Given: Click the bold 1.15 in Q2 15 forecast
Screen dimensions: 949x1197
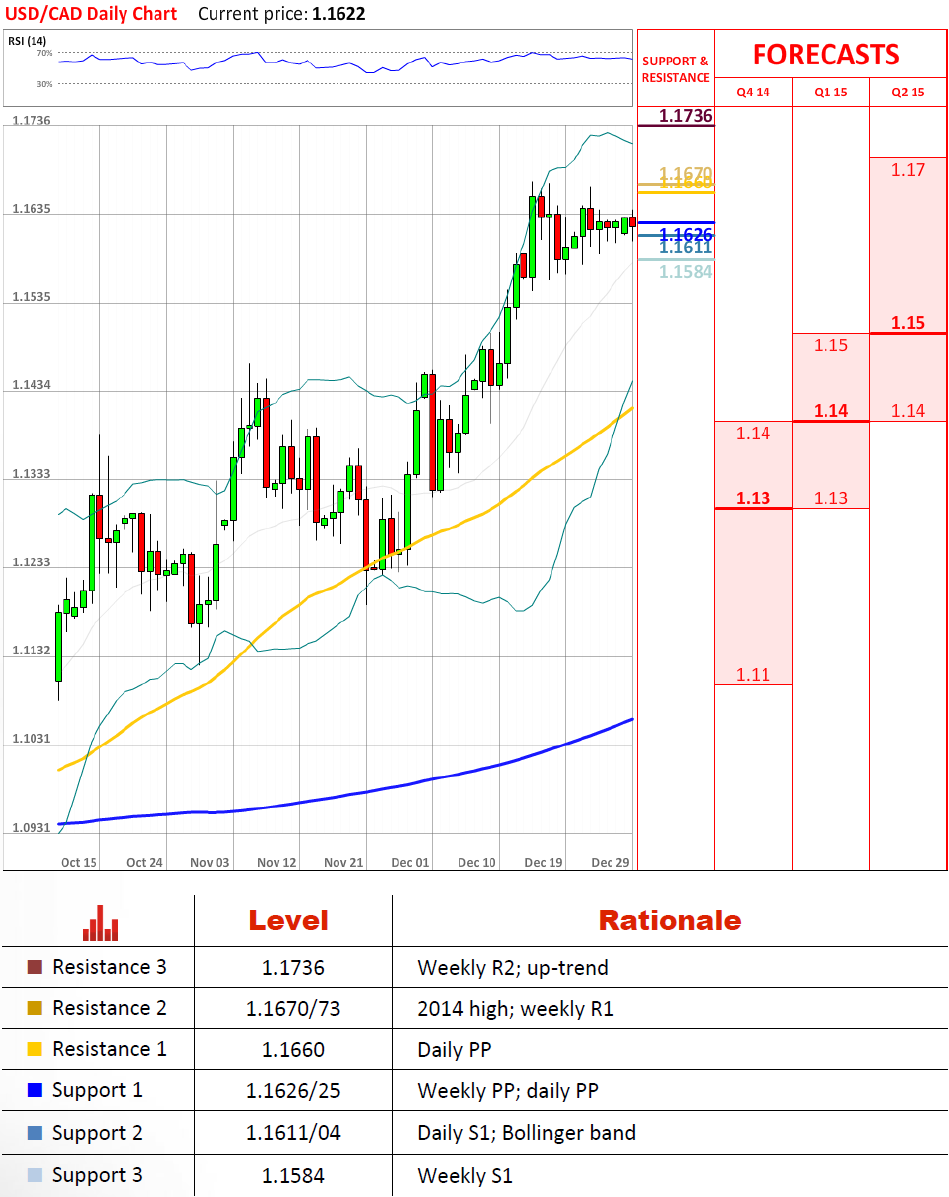Looking at the screenshot, I should coord(908,323).
